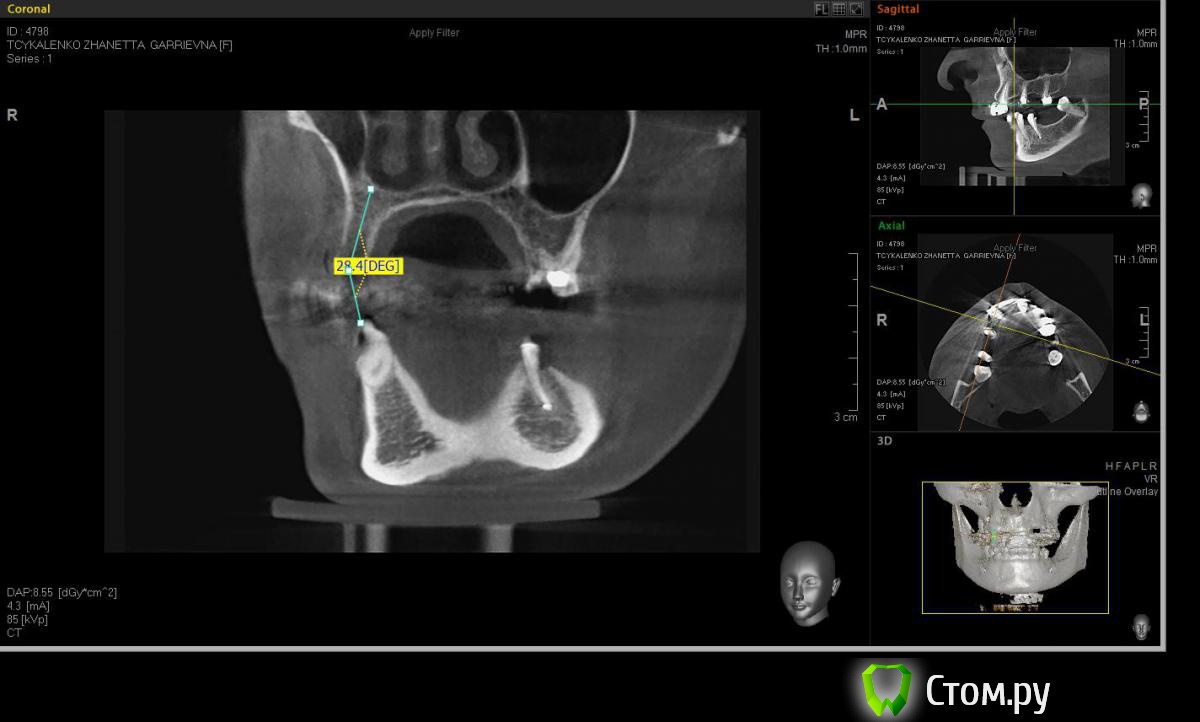Toggle Apply Filter in the Coronal view

[434, 33]
